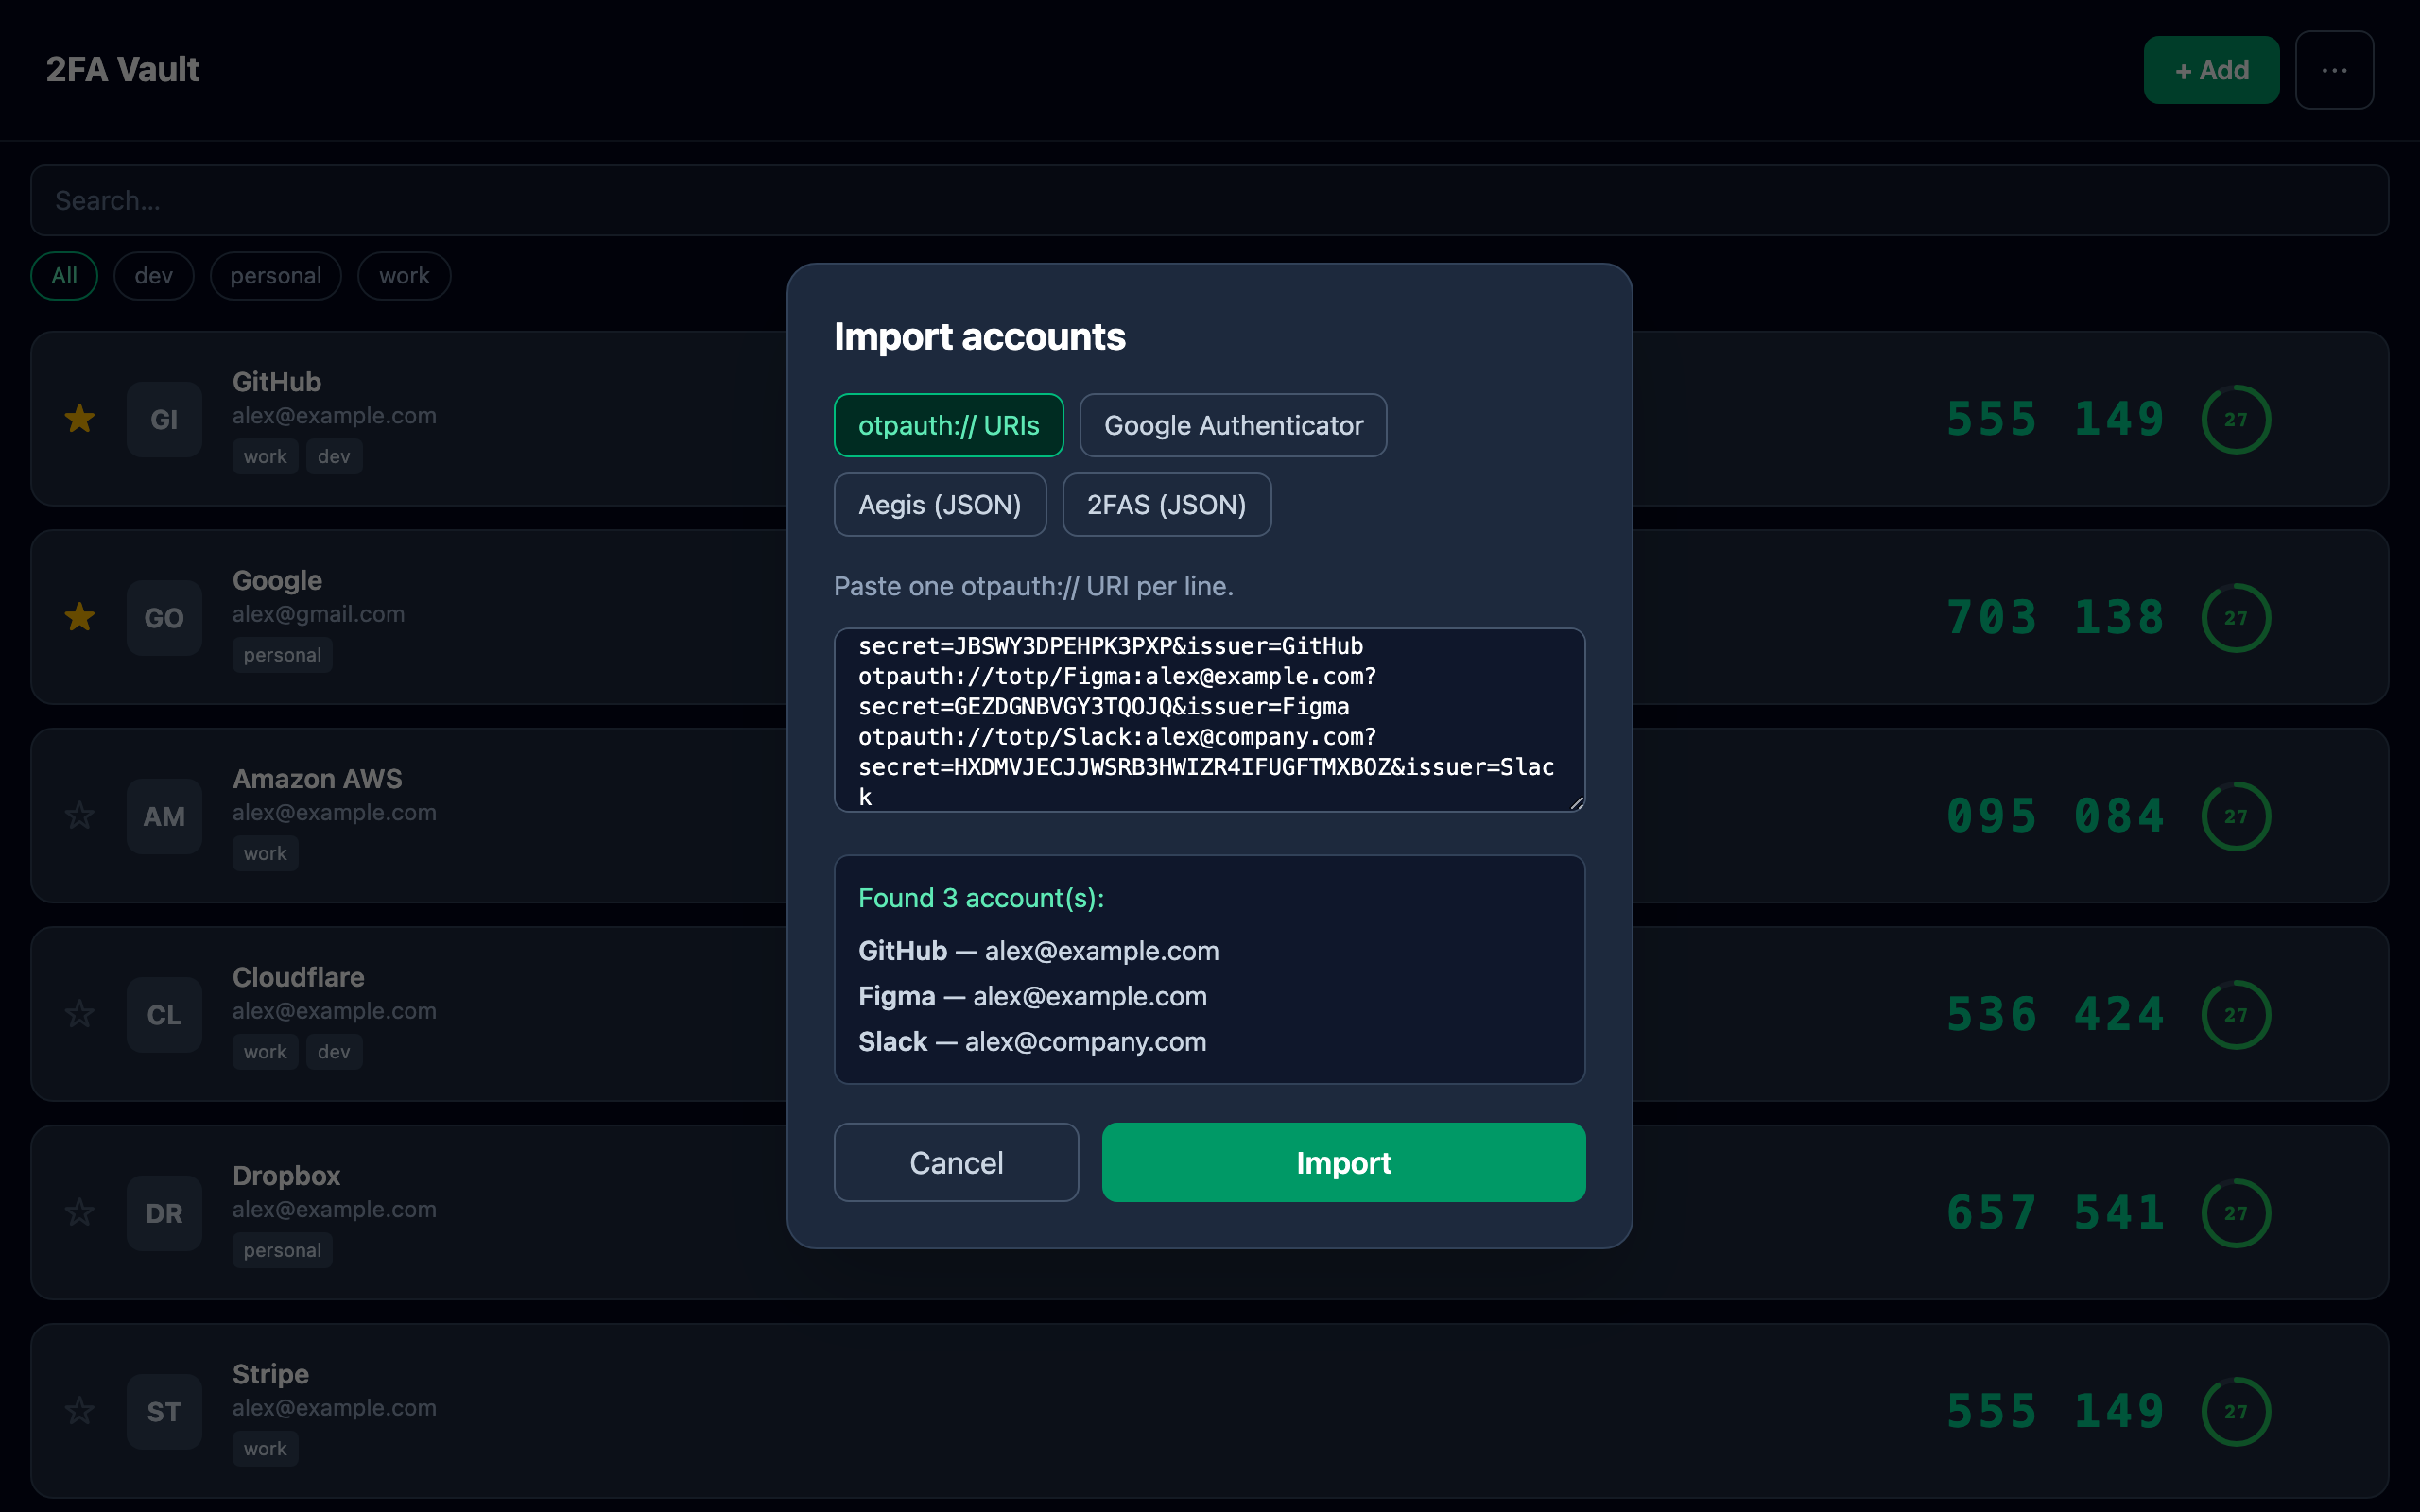Star the Stripe account
The width and height of the screenshot is (2420, 1512).
click(80, 1411)
